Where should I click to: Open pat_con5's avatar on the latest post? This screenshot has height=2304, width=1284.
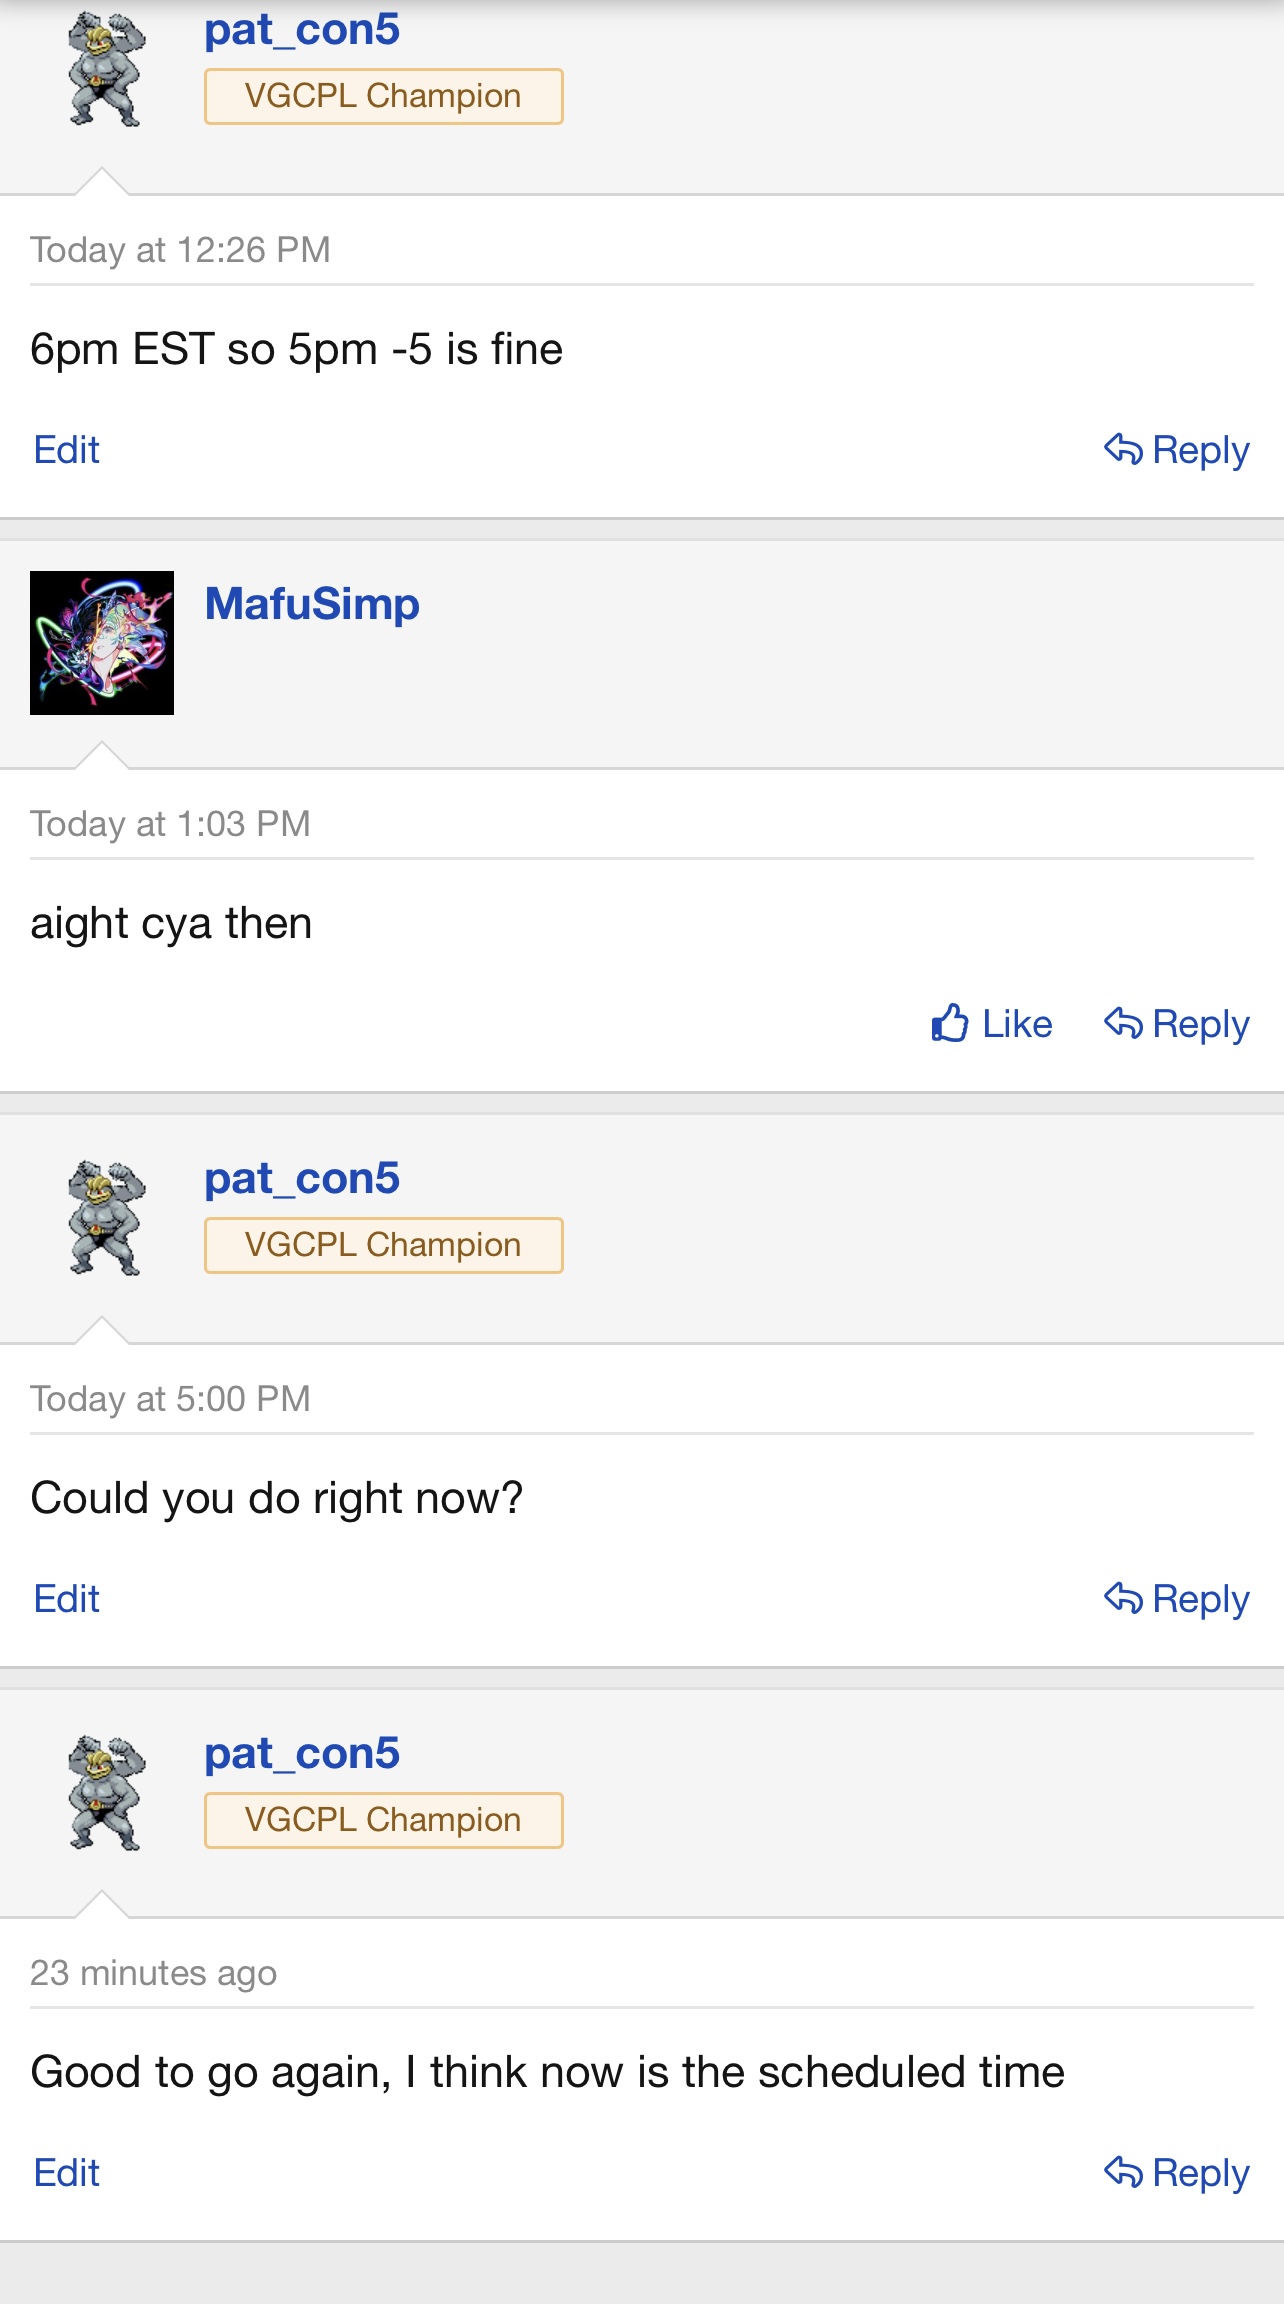pos(105,1792)
